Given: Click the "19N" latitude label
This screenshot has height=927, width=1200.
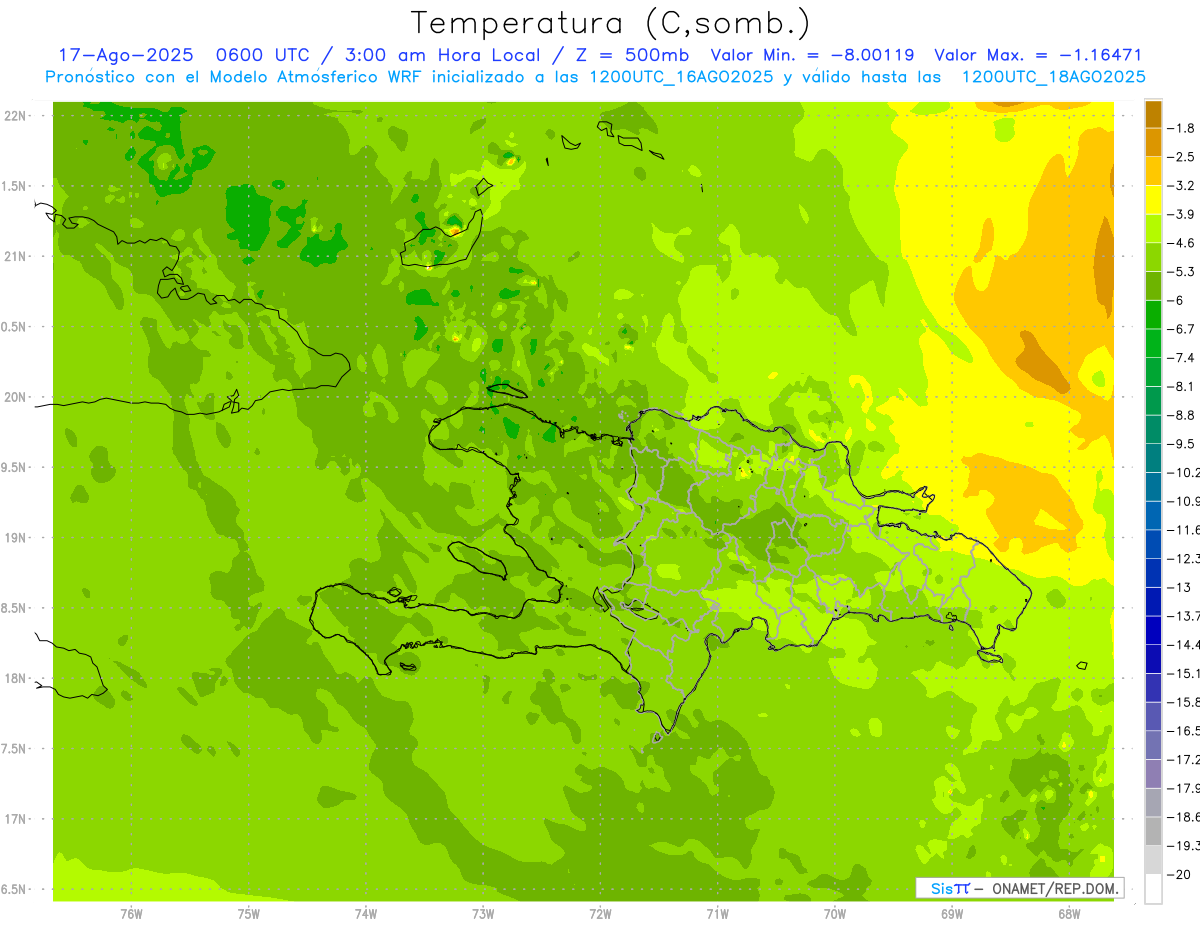Looking at the screenshot, I should click(17, 537).
